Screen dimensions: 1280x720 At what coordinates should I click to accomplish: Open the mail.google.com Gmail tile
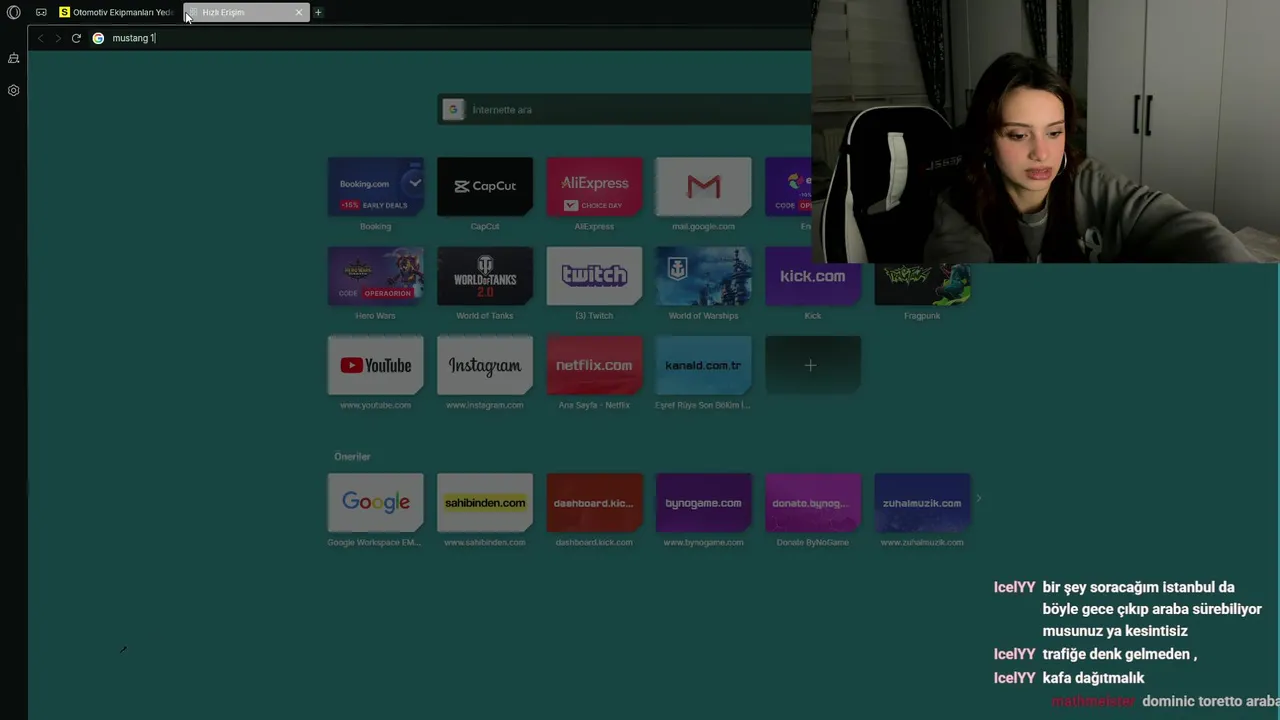pos(703,186)
